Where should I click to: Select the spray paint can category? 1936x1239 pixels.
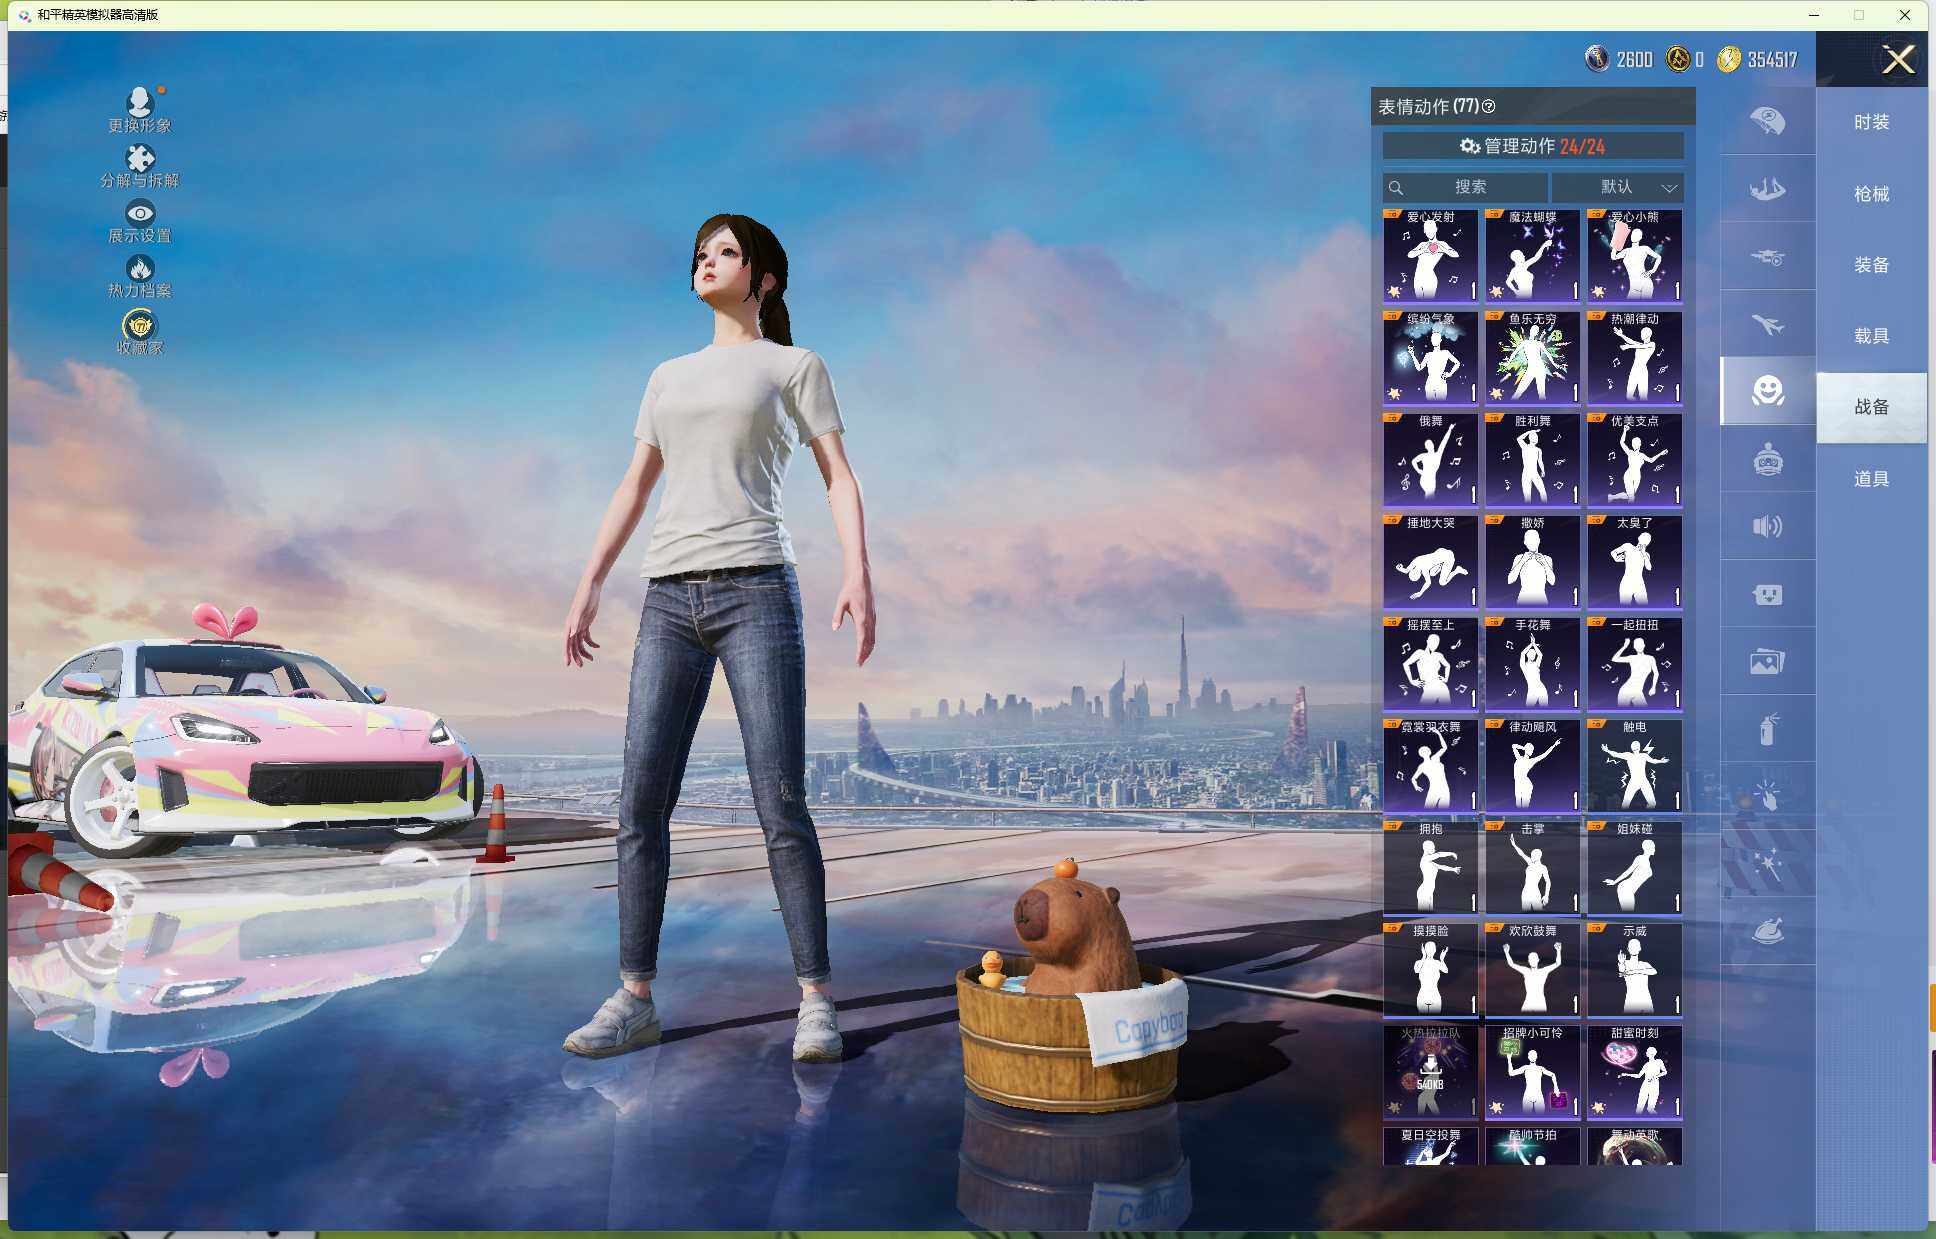(x=1767, y=729)
